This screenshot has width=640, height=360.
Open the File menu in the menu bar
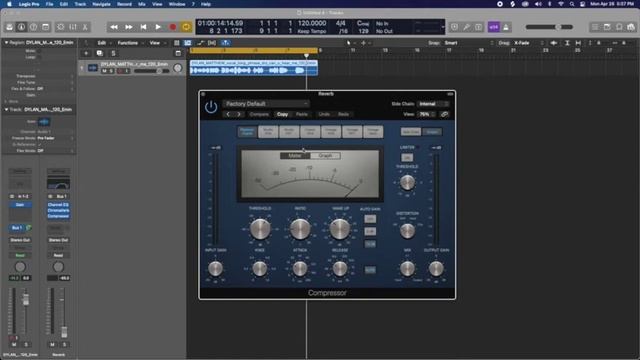[49, 4]
